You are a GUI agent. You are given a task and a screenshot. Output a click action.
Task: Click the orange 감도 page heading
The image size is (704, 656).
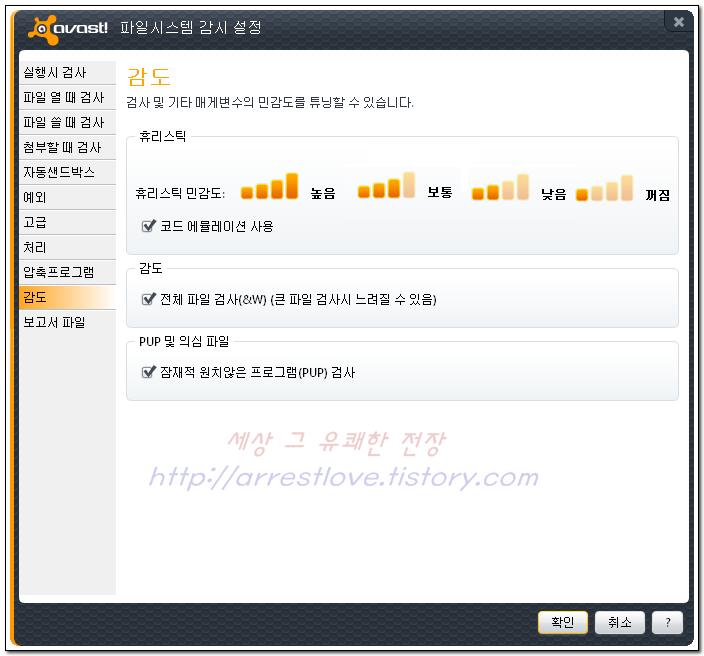coord(149,77)
